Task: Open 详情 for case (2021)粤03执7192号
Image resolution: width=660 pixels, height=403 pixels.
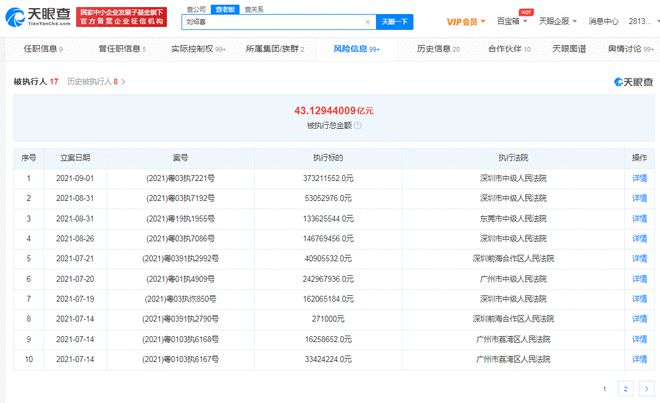Action: click(639, 198)
